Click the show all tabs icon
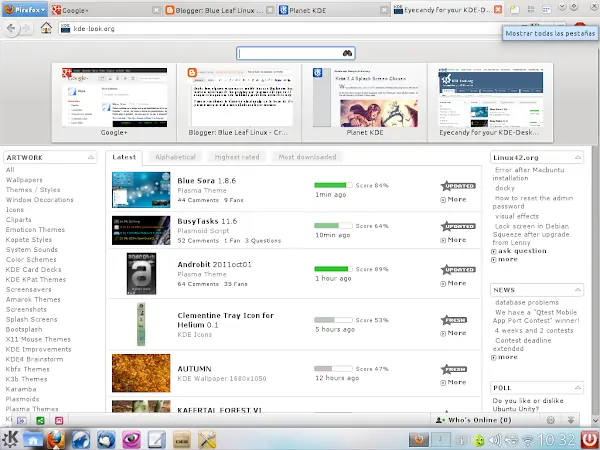600x450 pixels. [x=546, y=10]
